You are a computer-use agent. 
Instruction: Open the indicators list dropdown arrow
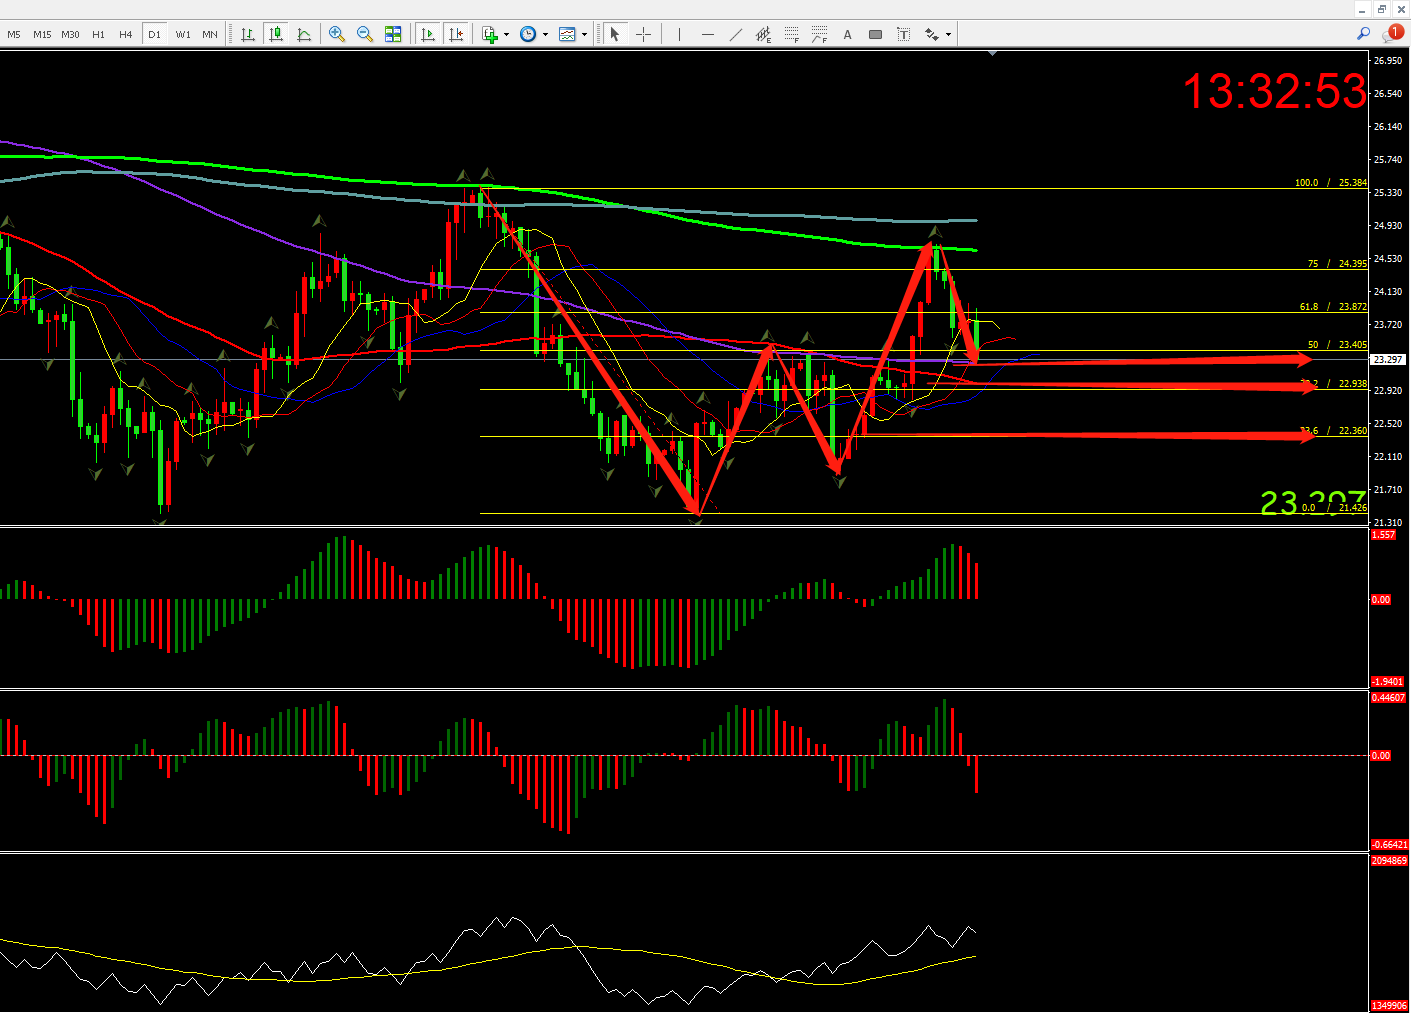tap(506, 34)
